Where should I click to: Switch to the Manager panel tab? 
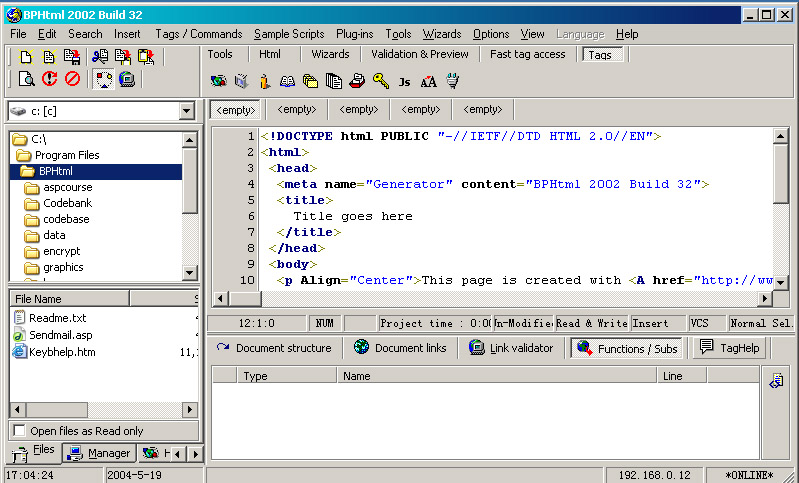point(99,453)
